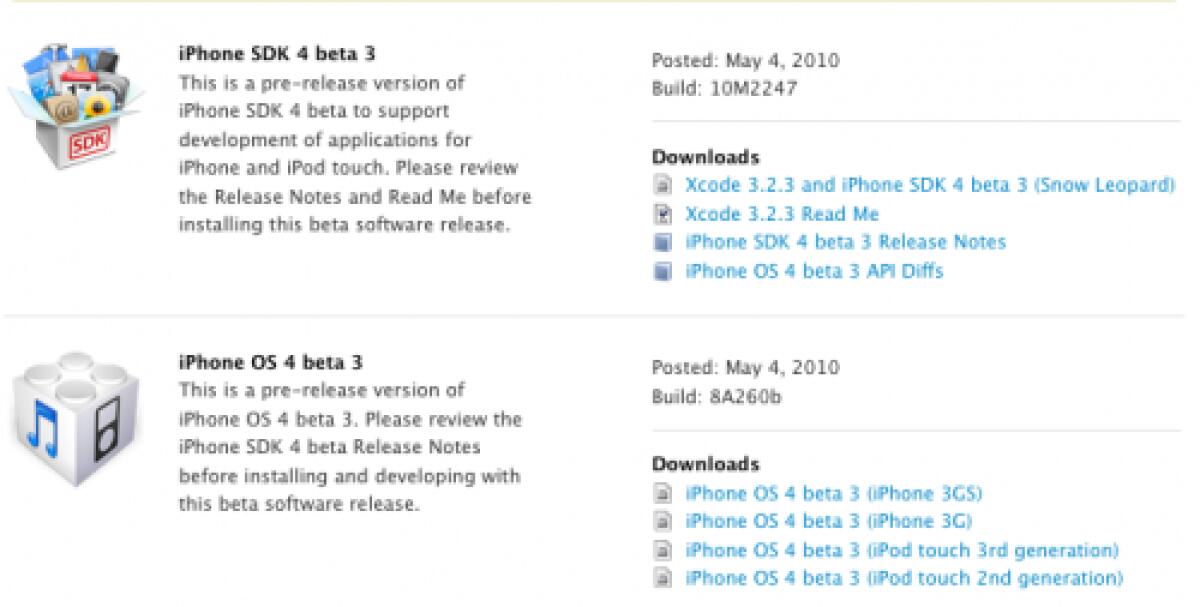Click the file icon beside Xcode 3.2.3 download

tap(662, 185)
